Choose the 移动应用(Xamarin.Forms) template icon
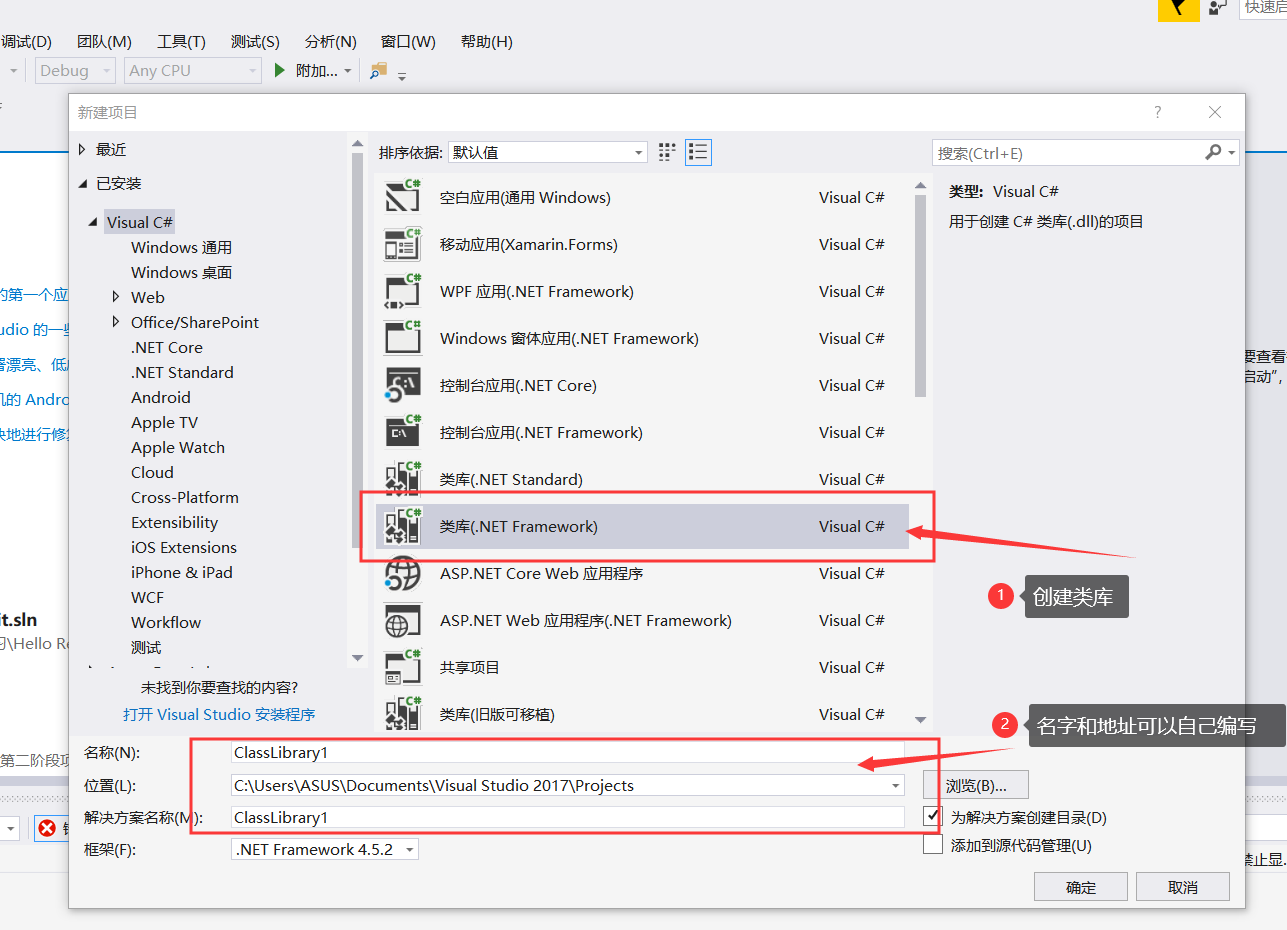The height and width of the screenshot is (930, 1287). pyautogui.click(x=402, y=244)
